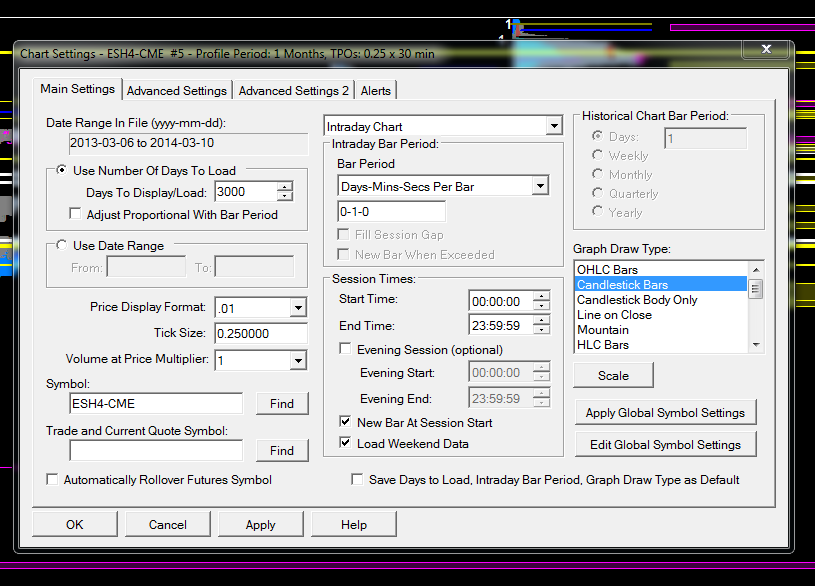Open the Days-Mins-Secs Per Bar dropdown

pyautogui.click(x=540, y=186)
